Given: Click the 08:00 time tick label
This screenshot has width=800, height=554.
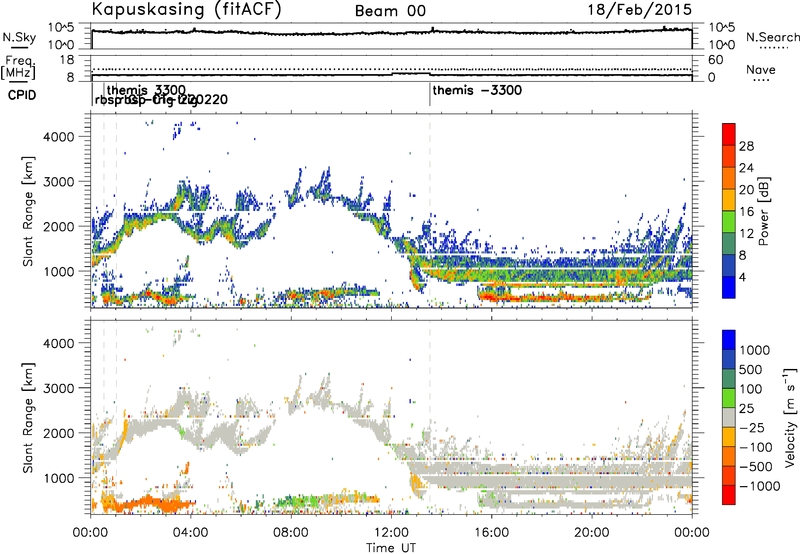Looking at the screenshot, I should (x=291, y=533).
